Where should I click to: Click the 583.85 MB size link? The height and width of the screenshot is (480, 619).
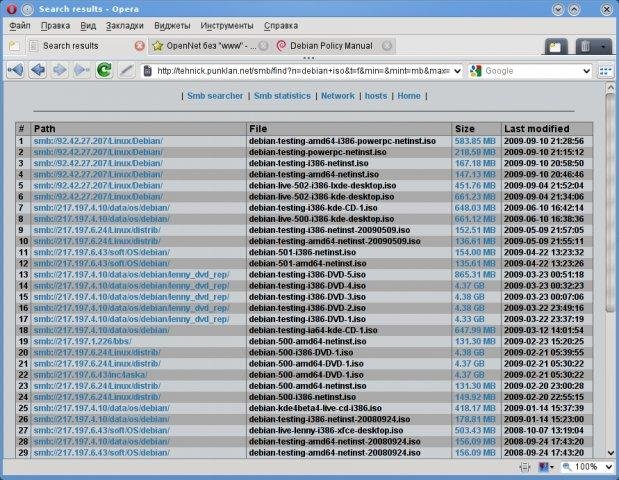pos(475,141)
